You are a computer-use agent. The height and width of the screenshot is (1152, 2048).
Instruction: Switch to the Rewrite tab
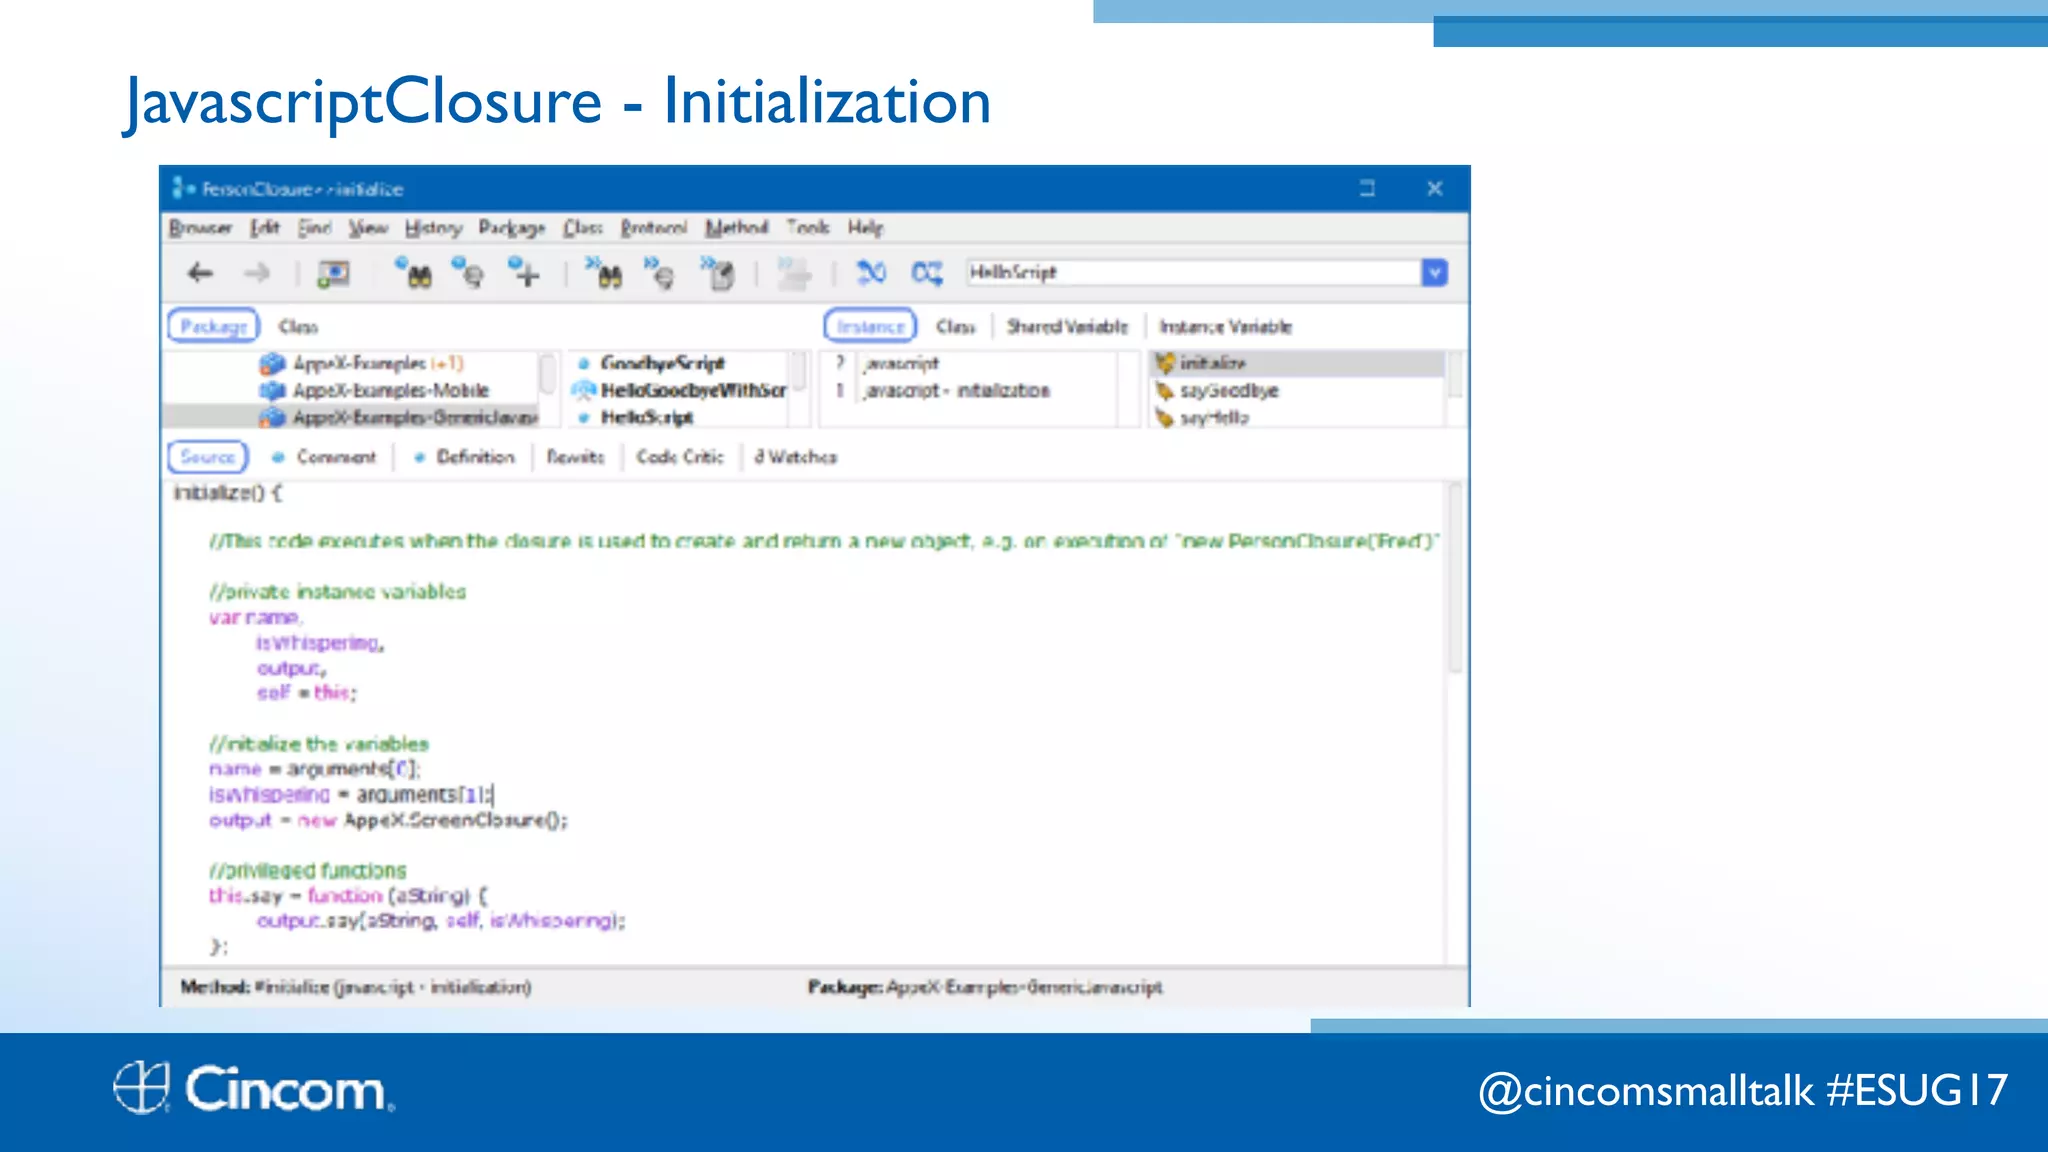[x=575, y=457]
